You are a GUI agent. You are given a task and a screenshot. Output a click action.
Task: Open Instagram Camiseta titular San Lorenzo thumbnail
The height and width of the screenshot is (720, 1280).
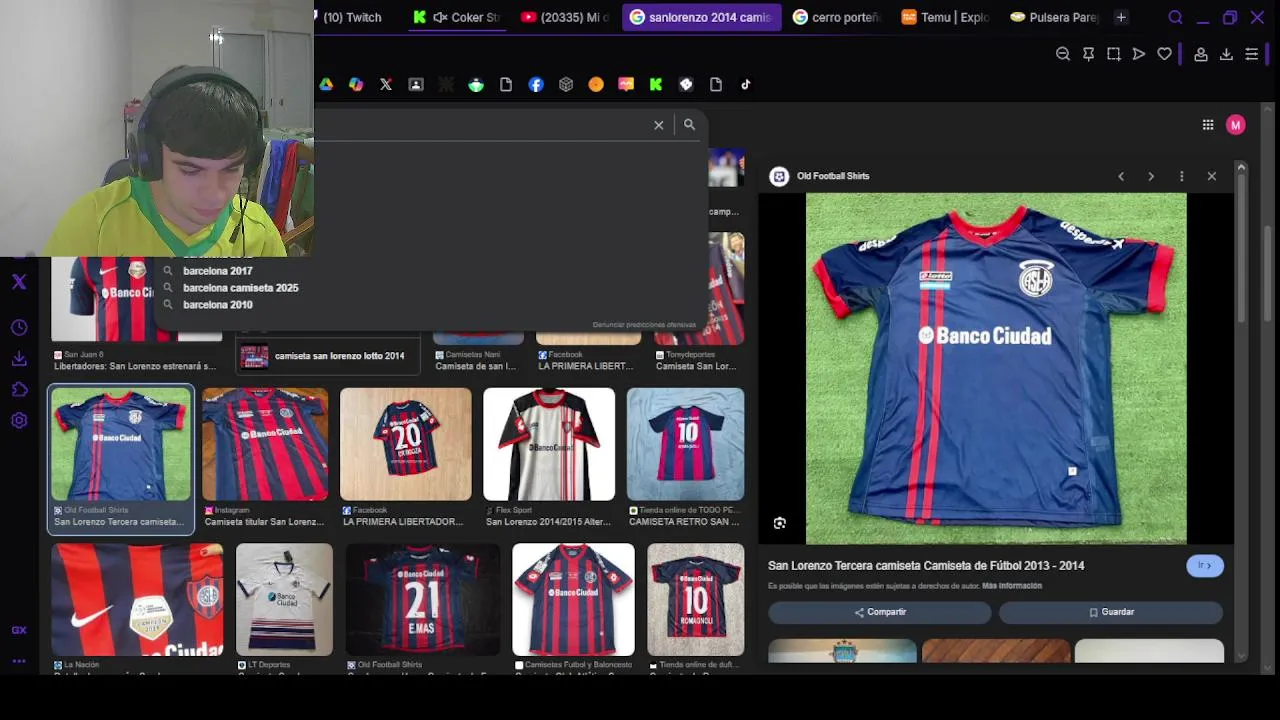coord(265,444)
